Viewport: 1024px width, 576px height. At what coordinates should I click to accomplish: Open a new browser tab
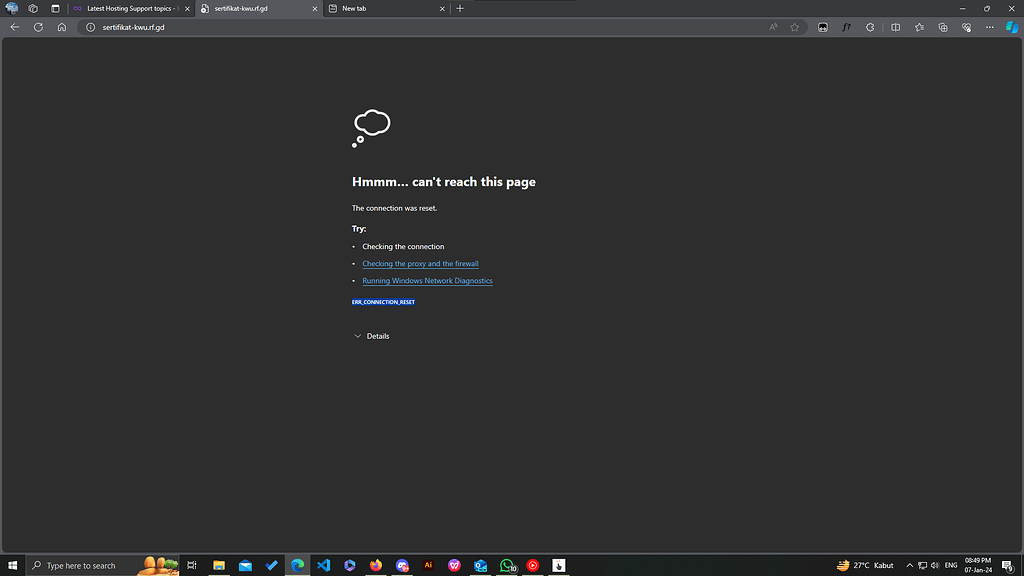coord(460,8)
